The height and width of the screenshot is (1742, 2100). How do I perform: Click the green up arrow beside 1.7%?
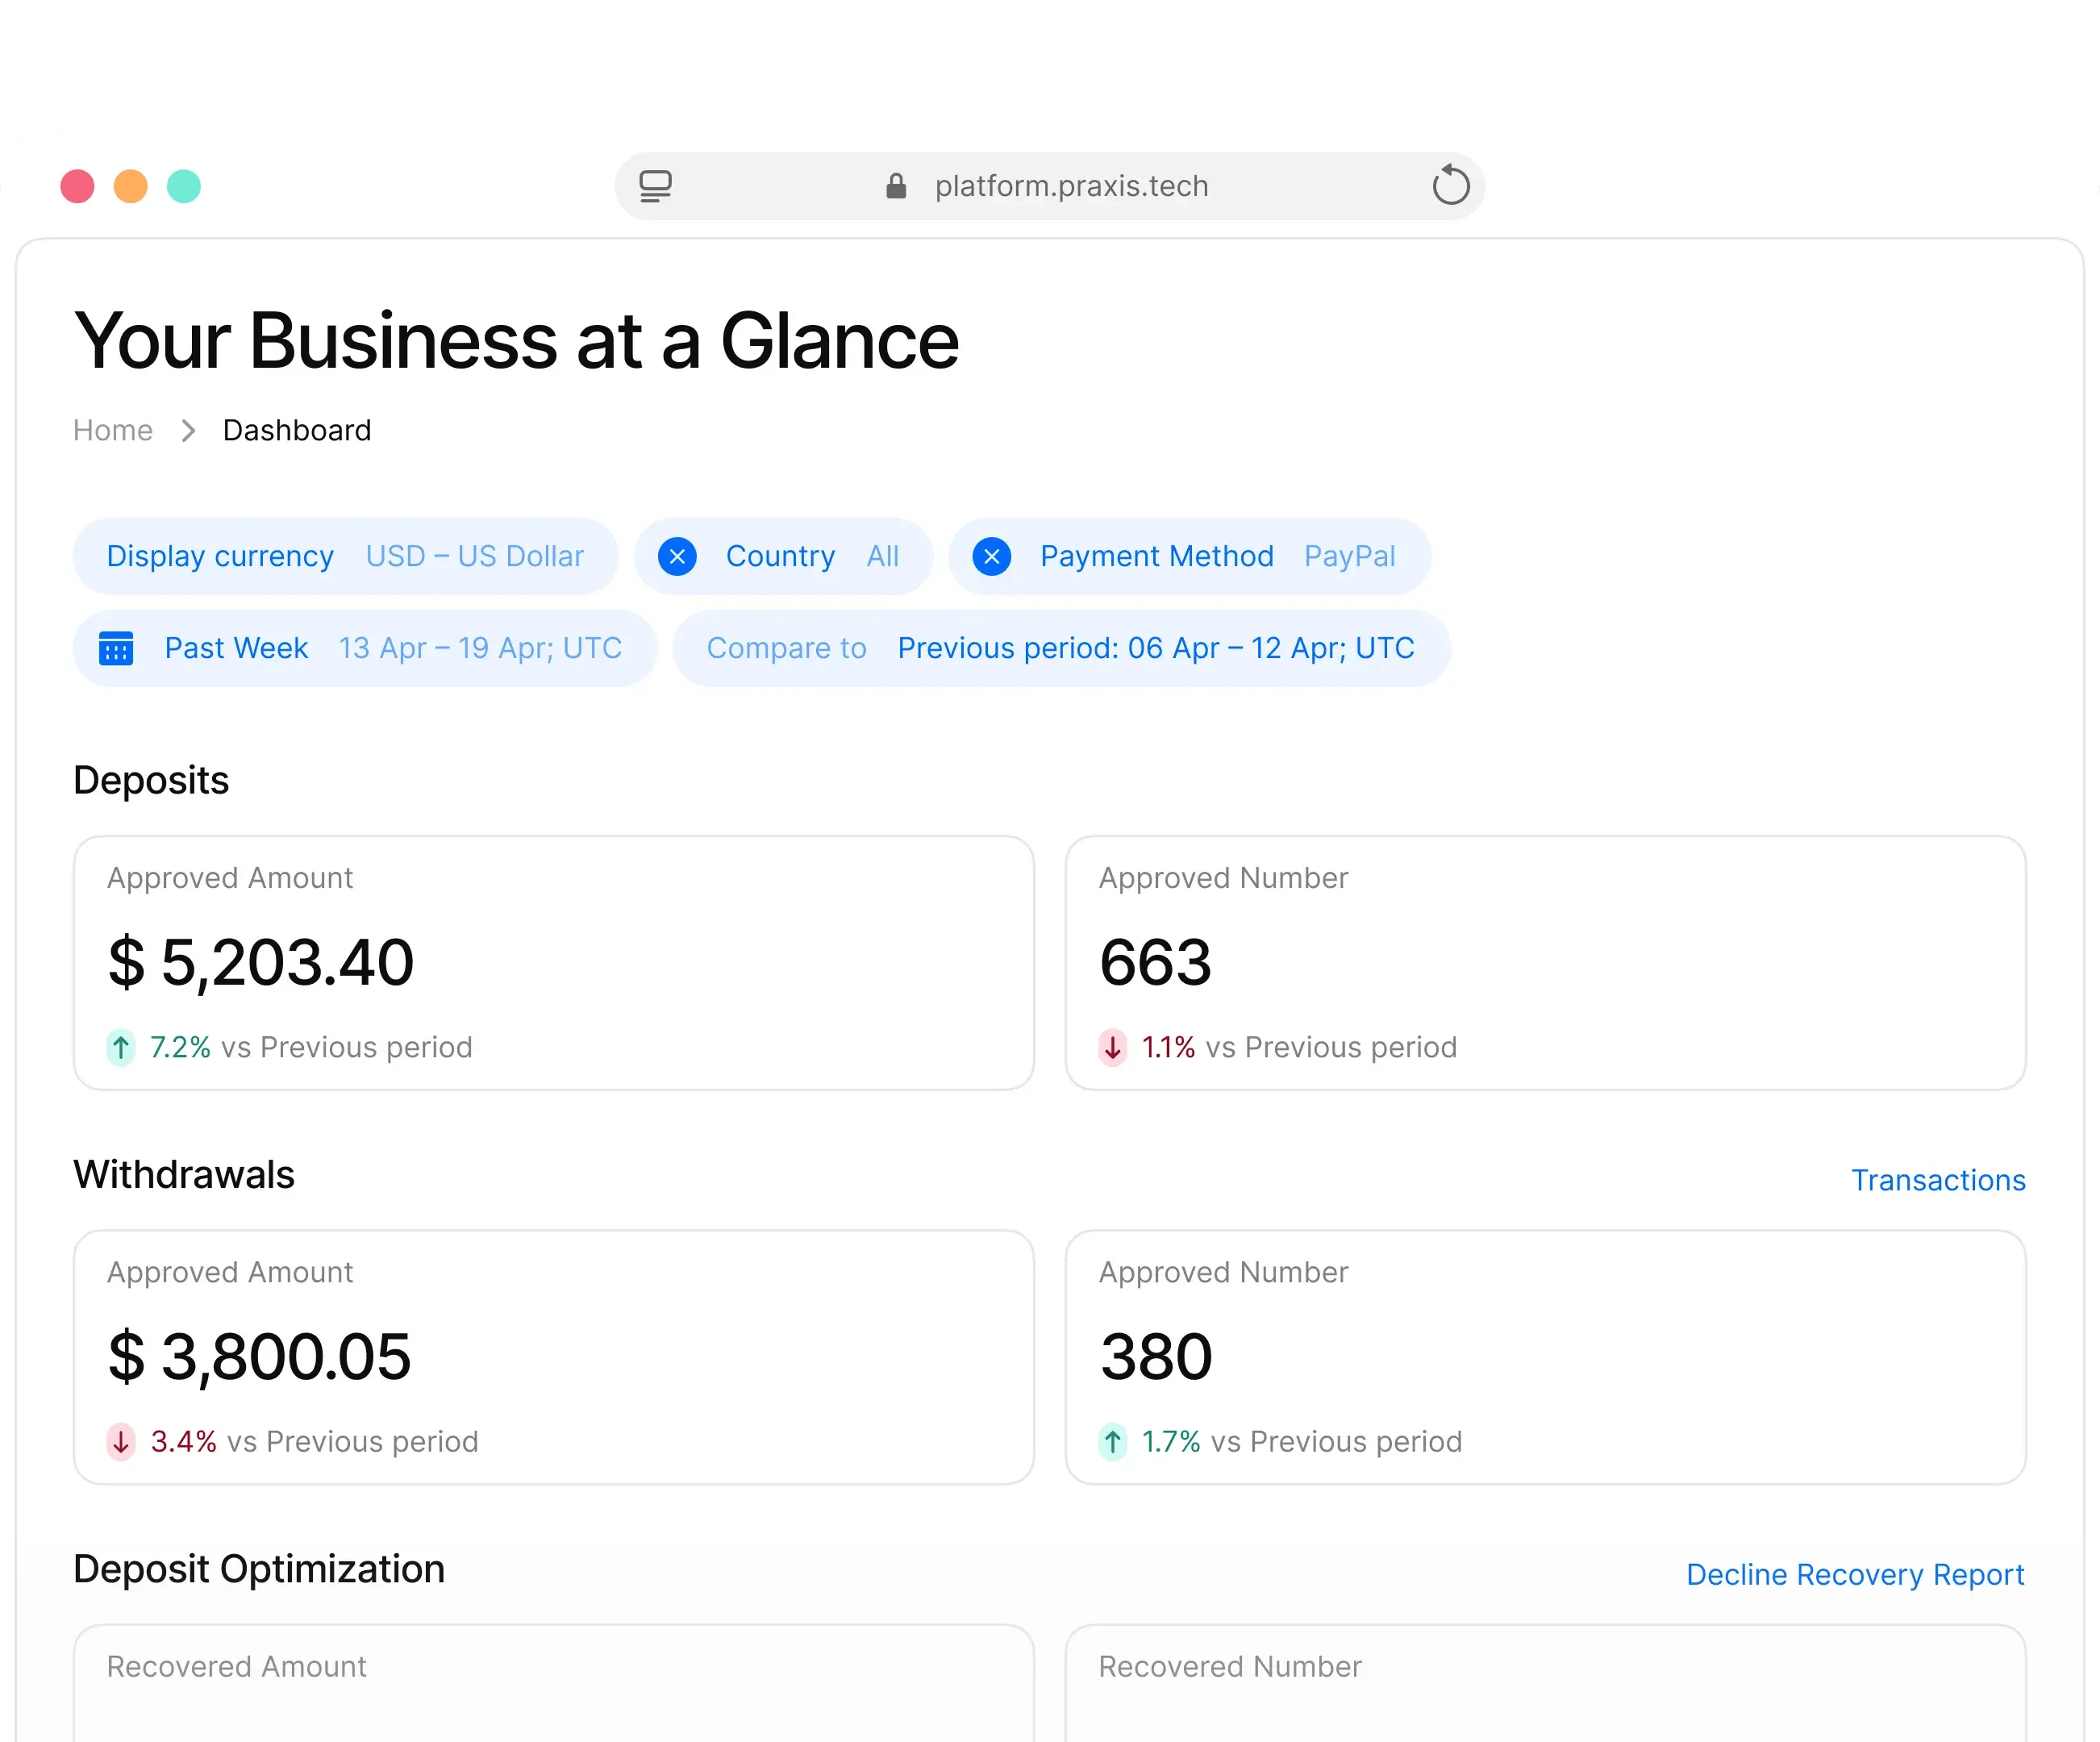click(x=1113, y=1441)
